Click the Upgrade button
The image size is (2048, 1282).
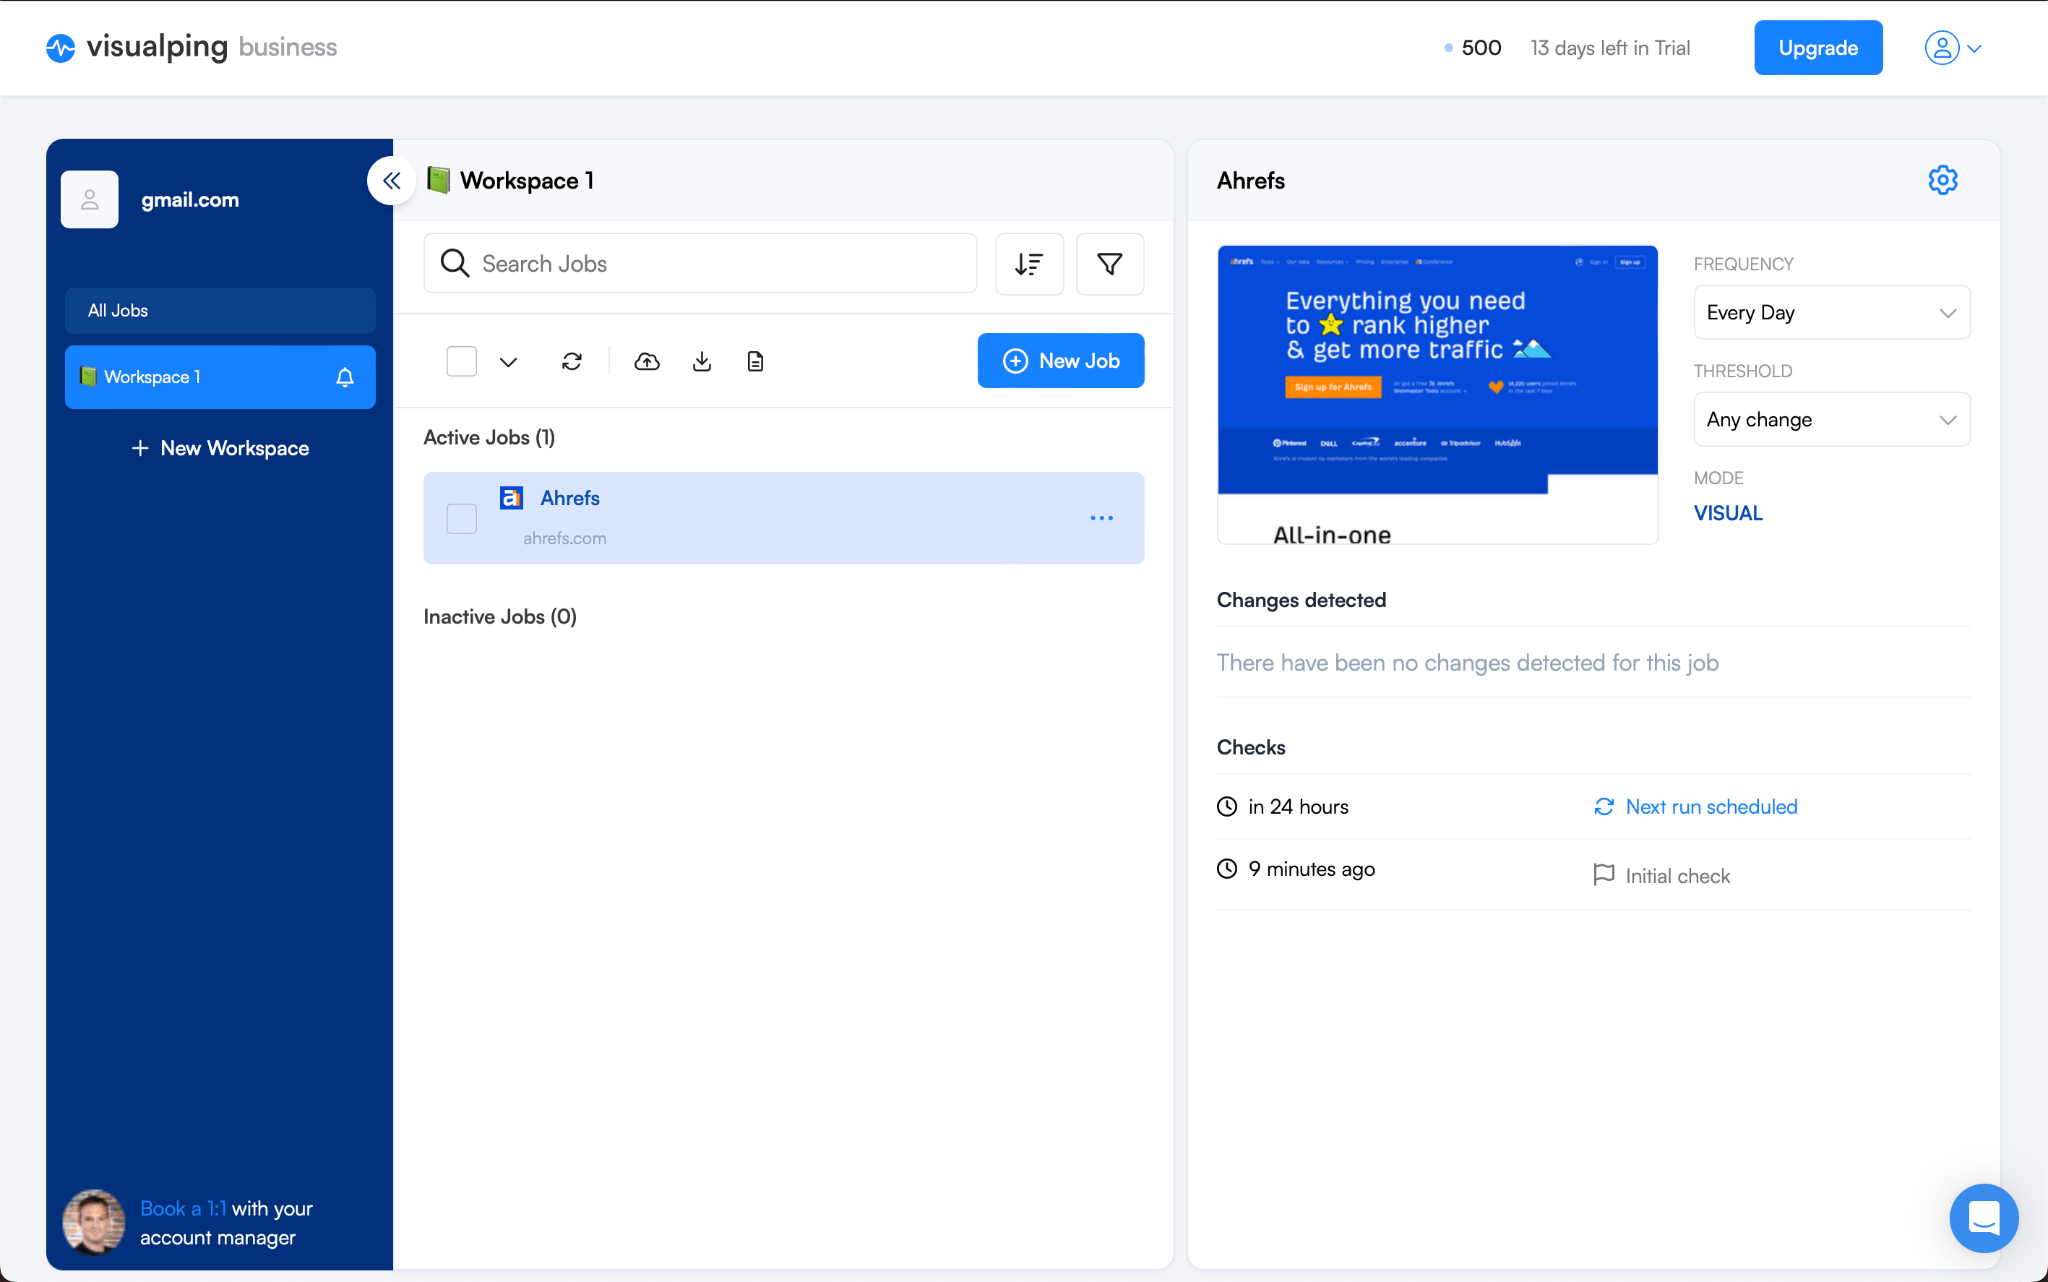pyautogui.click(x=1819, y=47)
